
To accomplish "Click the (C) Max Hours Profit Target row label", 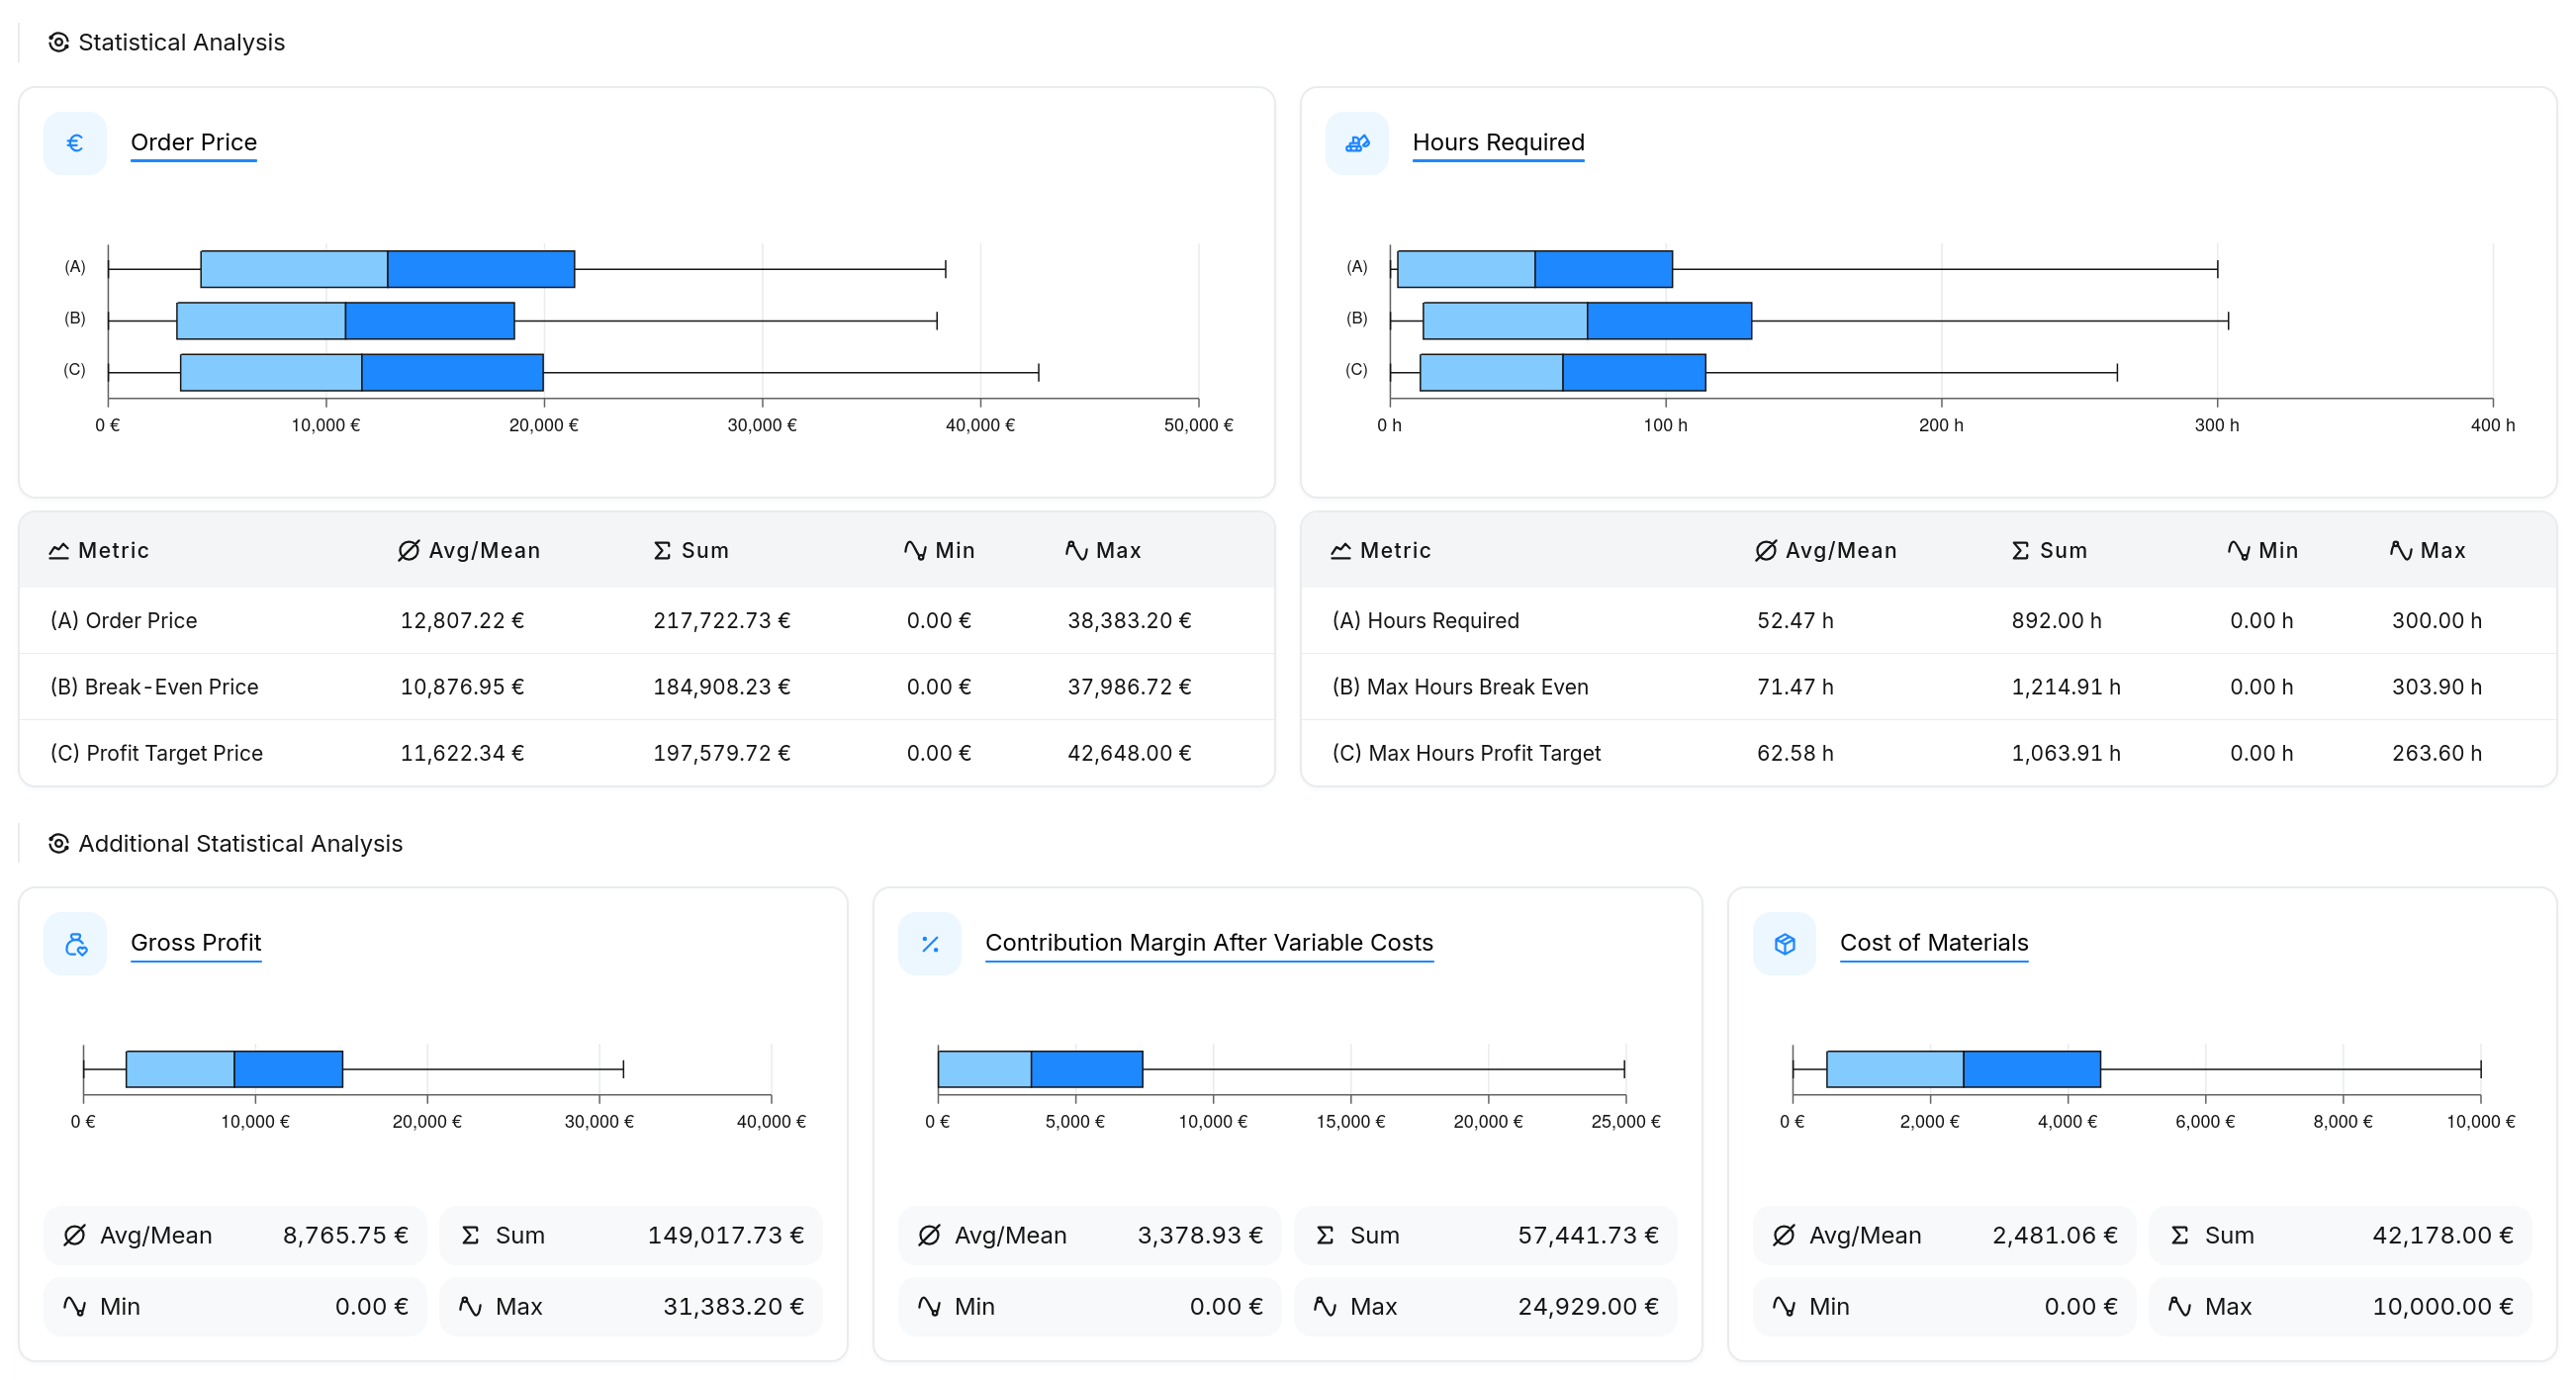I will coord(1466,753).
